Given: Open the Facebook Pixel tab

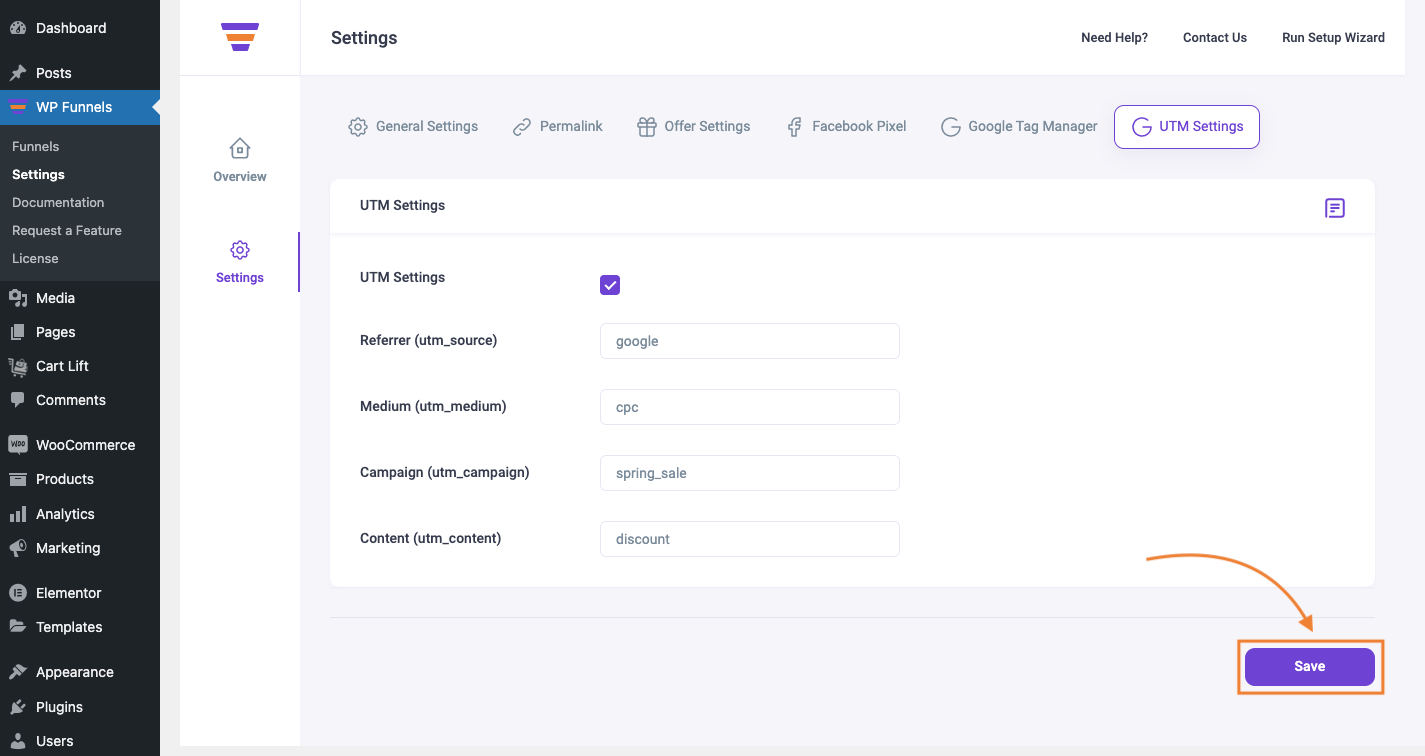Looking at the screenshot, I should (x=846, y=127).
